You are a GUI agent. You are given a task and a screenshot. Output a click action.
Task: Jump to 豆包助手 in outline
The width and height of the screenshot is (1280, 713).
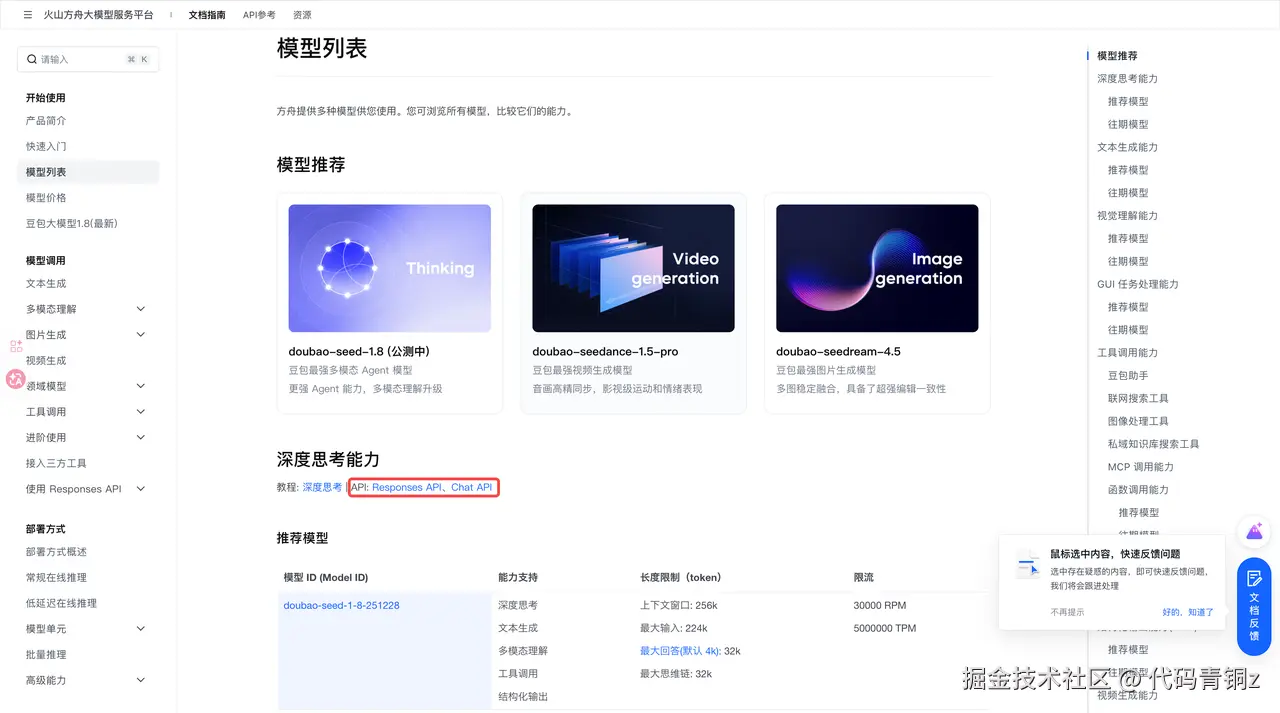pos(1128,376)
